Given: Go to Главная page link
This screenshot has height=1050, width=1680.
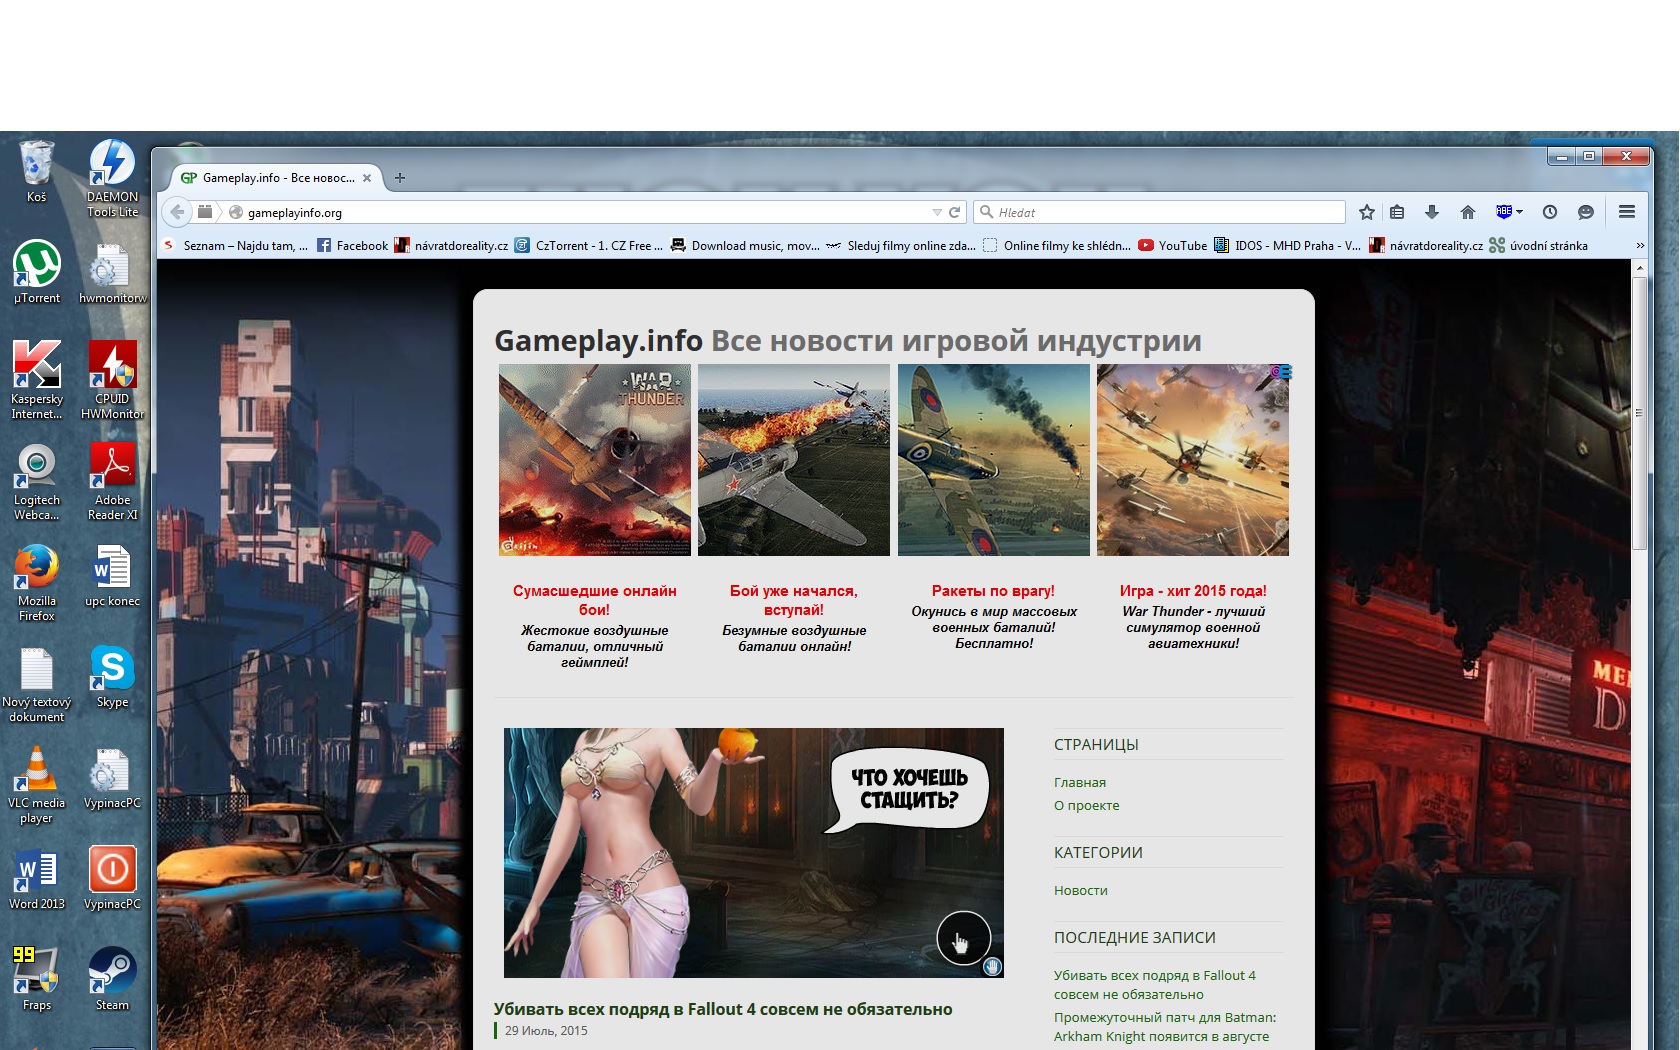Looking at the screenshot, I should tap(1080, 782).
